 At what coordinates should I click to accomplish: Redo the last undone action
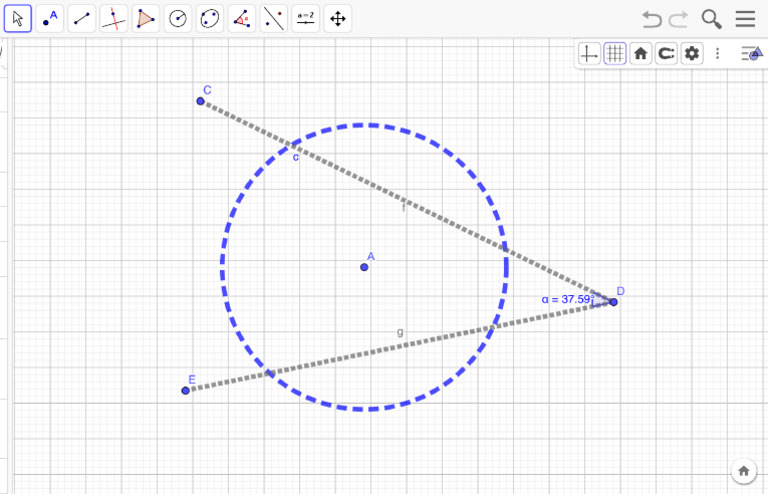[x=678, y=19]
